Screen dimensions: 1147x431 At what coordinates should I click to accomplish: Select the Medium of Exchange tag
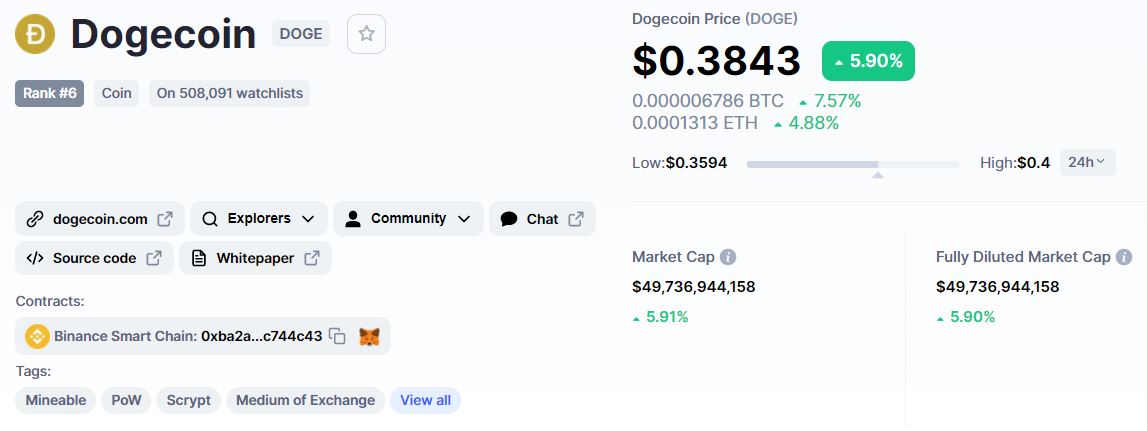tap(305, 400)
